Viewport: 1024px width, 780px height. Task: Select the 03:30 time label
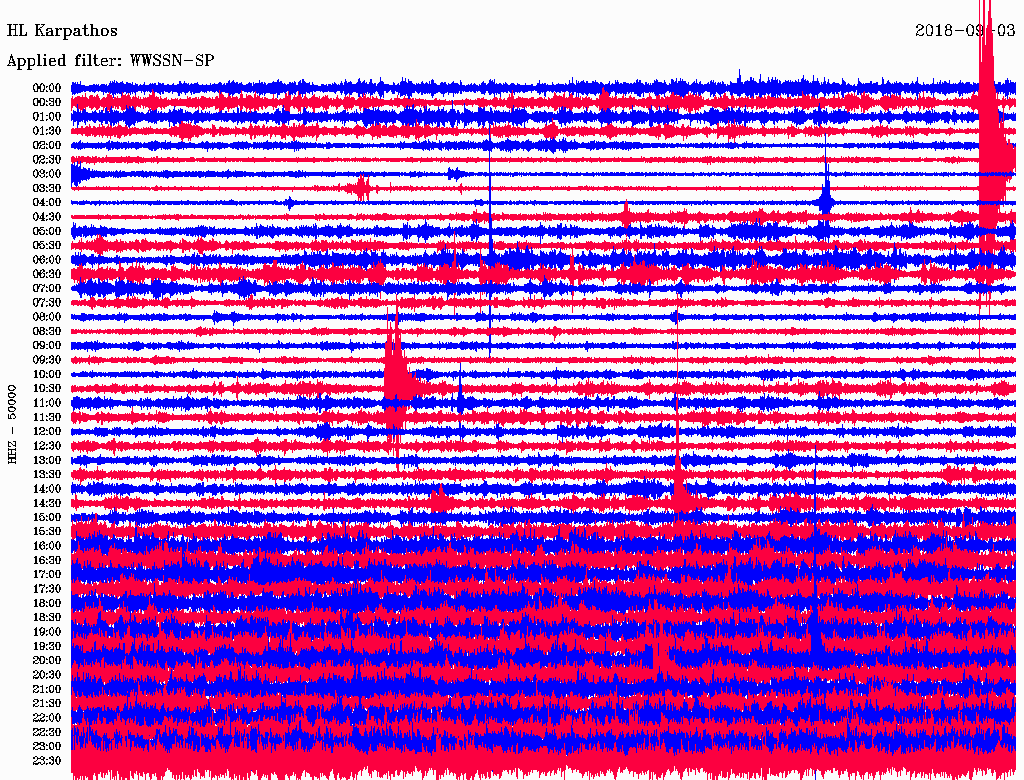(46, 188)
